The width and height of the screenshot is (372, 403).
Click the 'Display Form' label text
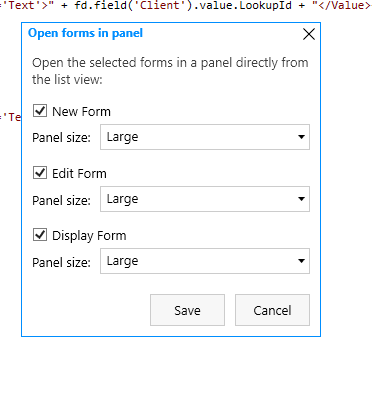pyautogui.click(x=89, y=236)
